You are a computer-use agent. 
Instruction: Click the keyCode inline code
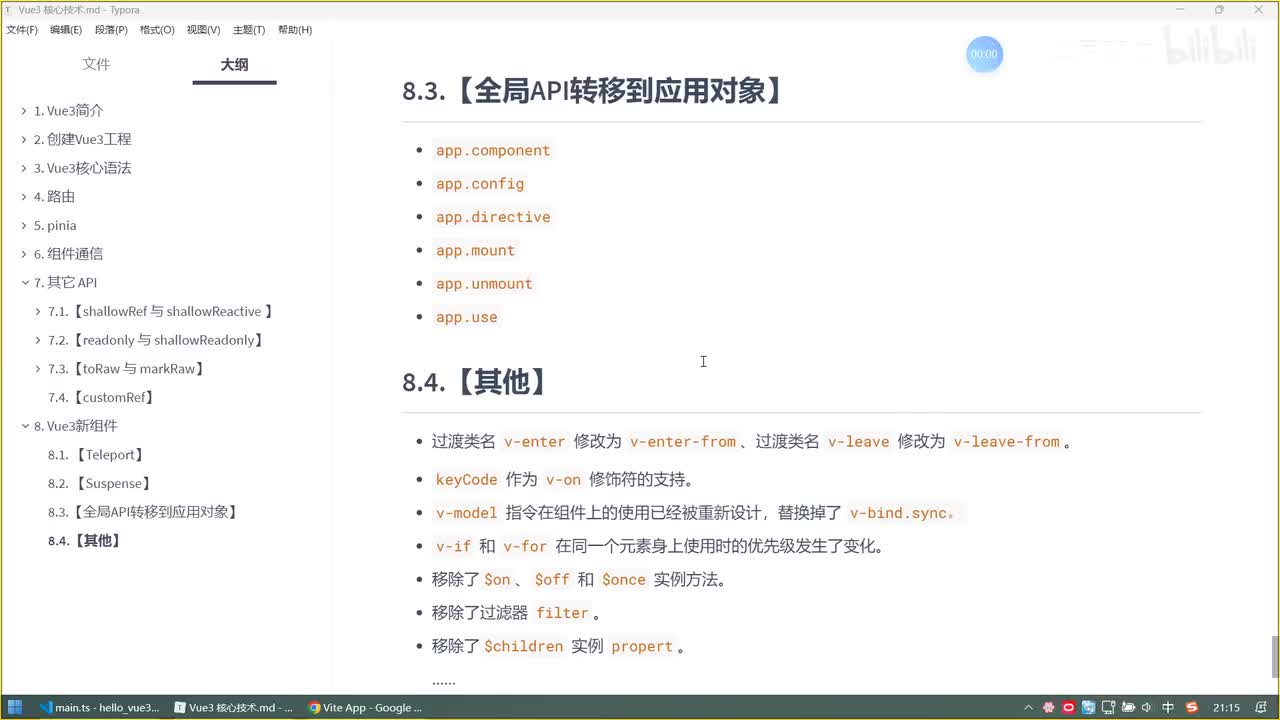click(x=466, y=479)
